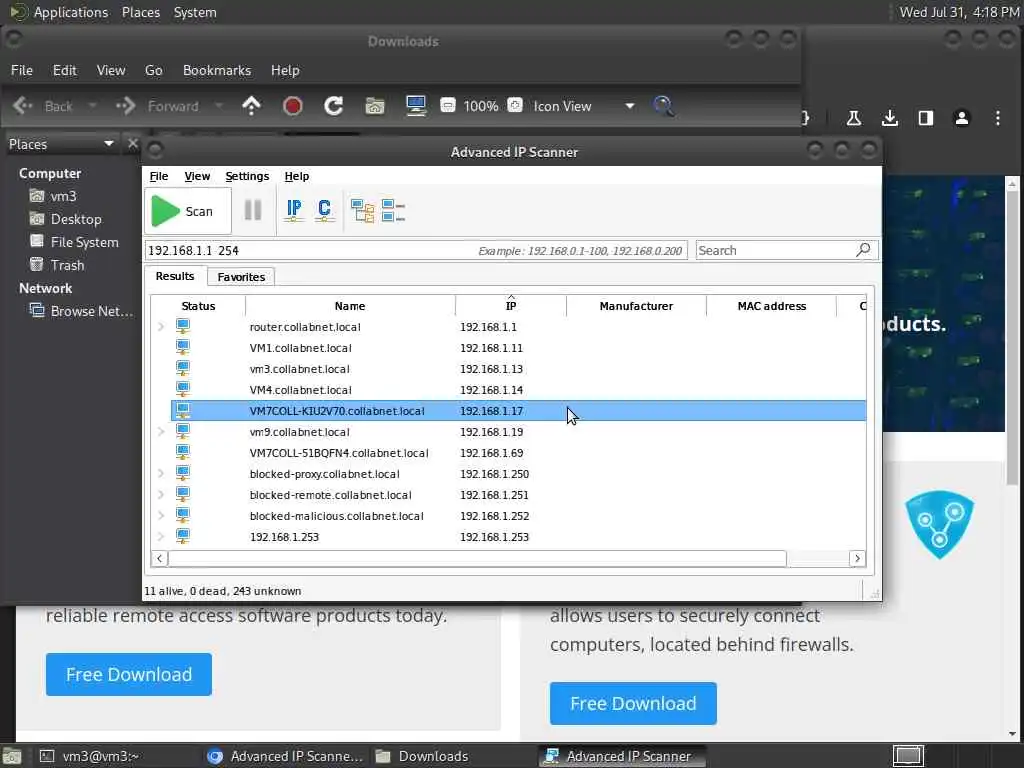Click the IP range input field
Image resolution: width=1024 pixels, height=768 pixels.
[416, 250]
